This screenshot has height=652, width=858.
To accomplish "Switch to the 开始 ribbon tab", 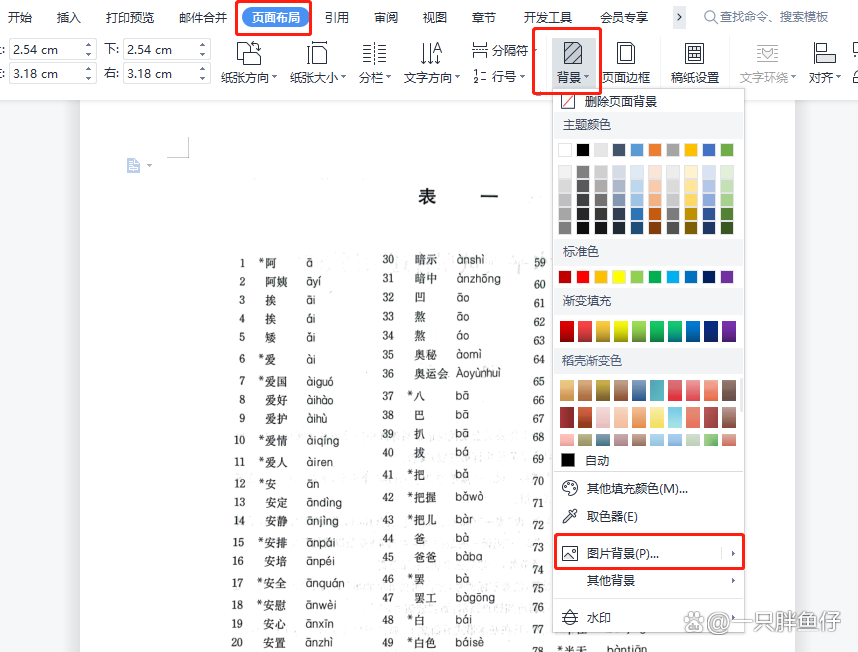I will click(x=22, y=16).
